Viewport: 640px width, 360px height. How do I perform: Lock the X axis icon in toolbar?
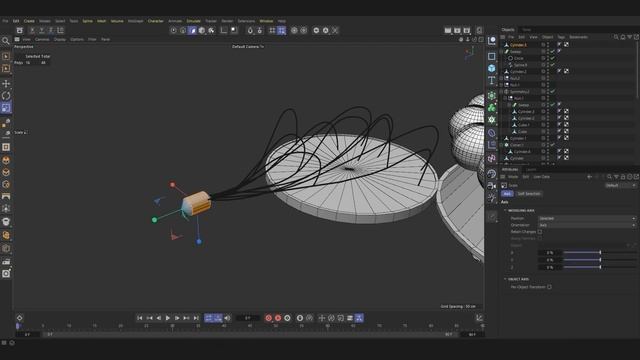pos(32,30)
